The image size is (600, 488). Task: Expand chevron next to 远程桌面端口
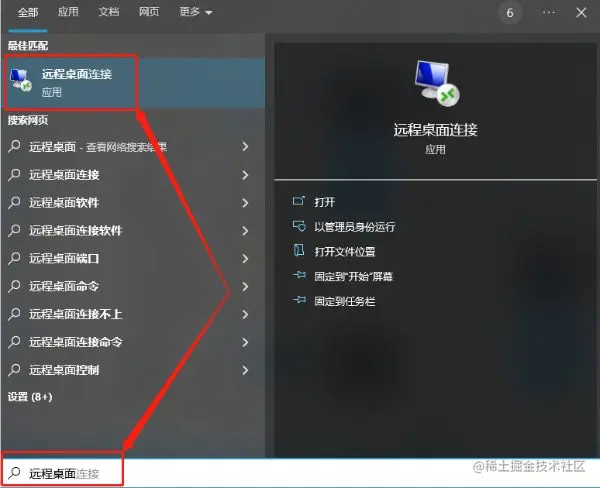pyautogui.click(x=245, y=258)
